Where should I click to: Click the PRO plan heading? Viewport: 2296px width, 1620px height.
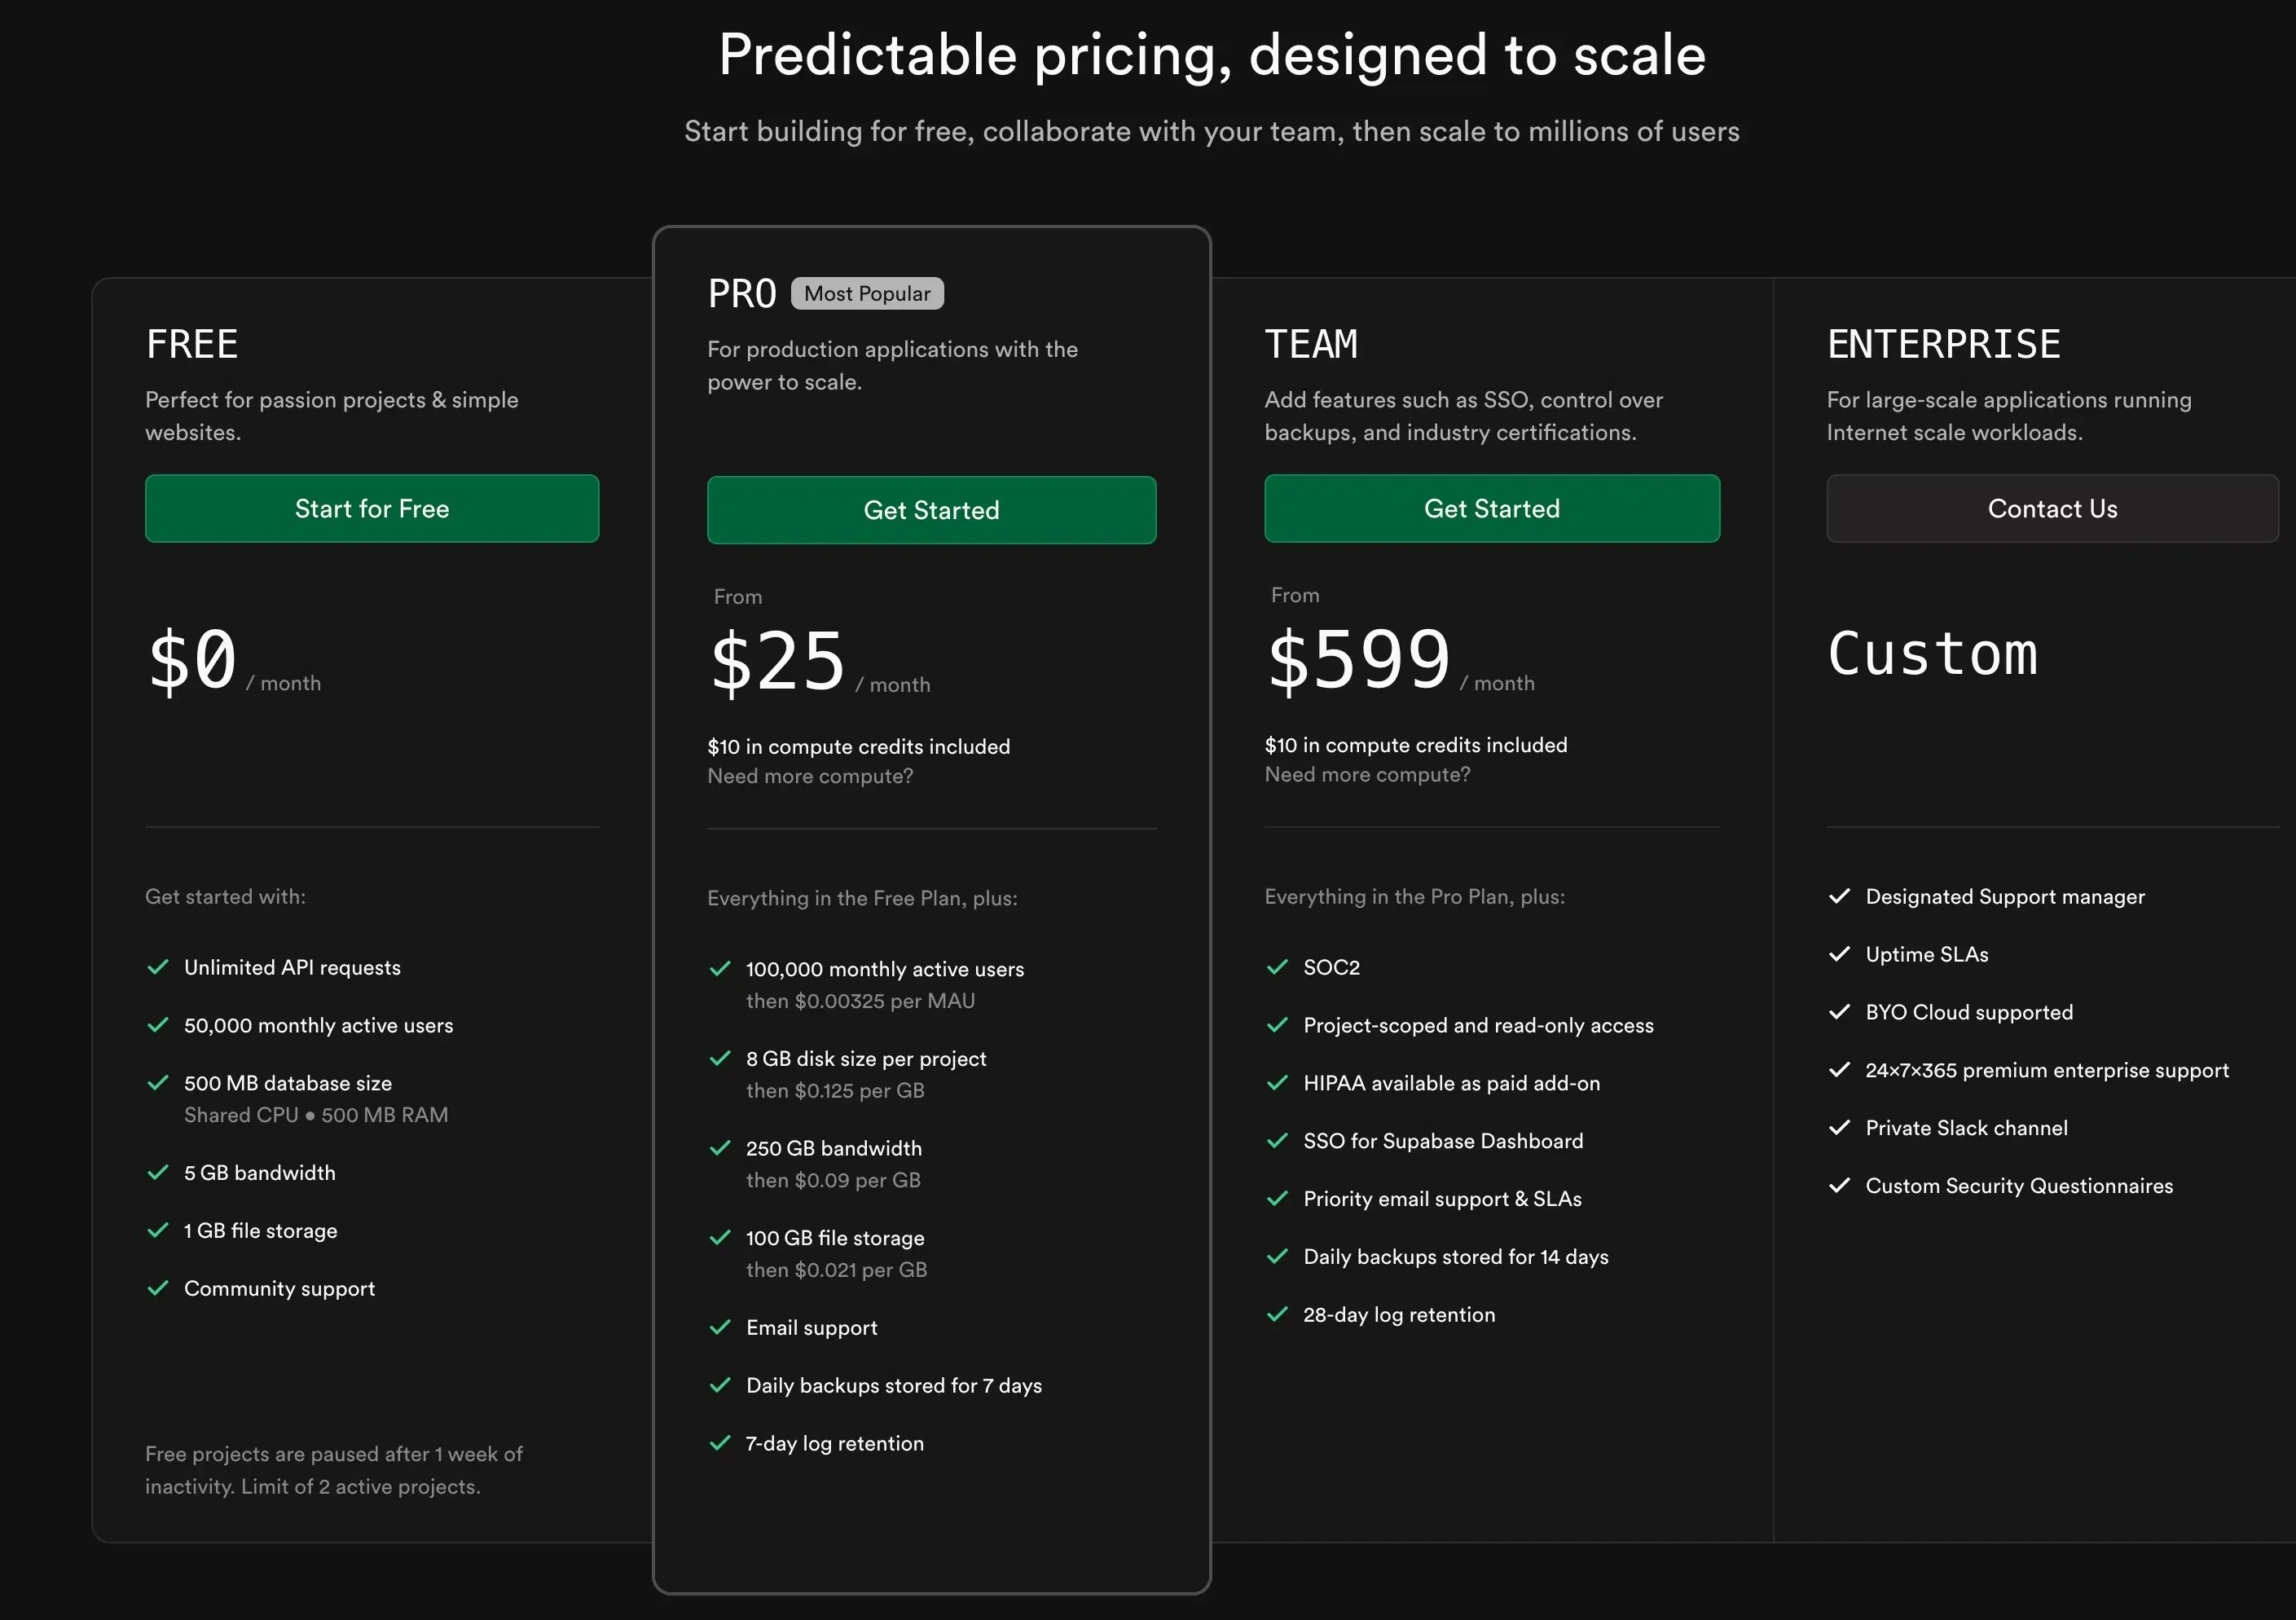pos(741,294)
